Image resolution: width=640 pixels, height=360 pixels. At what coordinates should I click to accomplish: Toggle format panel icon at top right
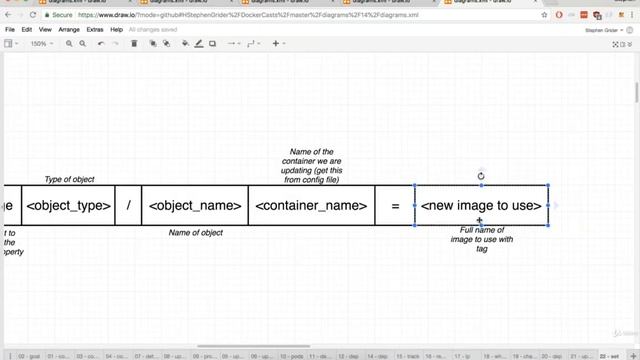(x=623, y=44)
